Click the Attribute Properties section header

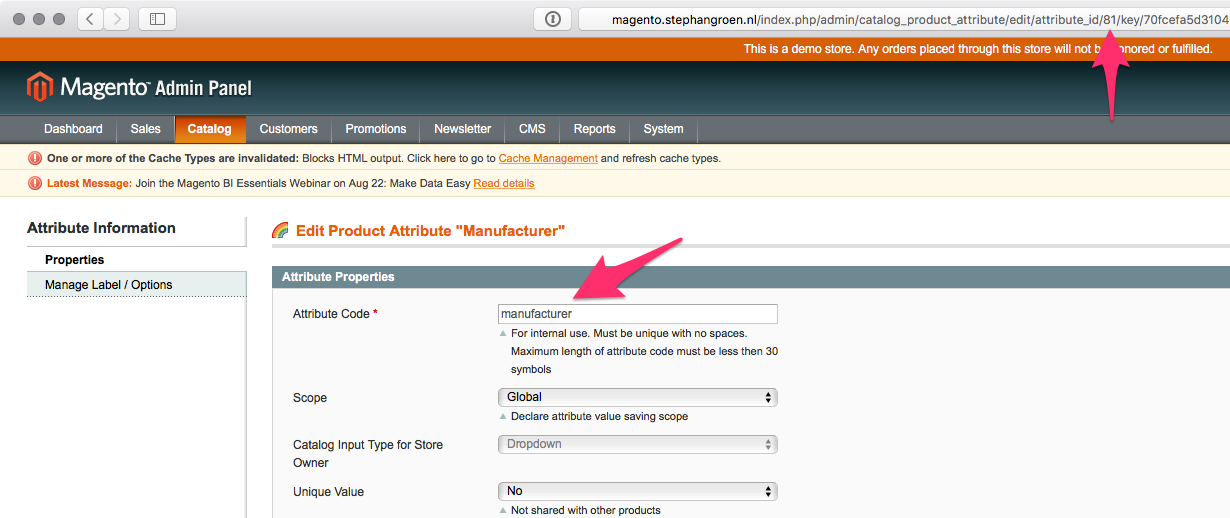[x=751, y=277]
